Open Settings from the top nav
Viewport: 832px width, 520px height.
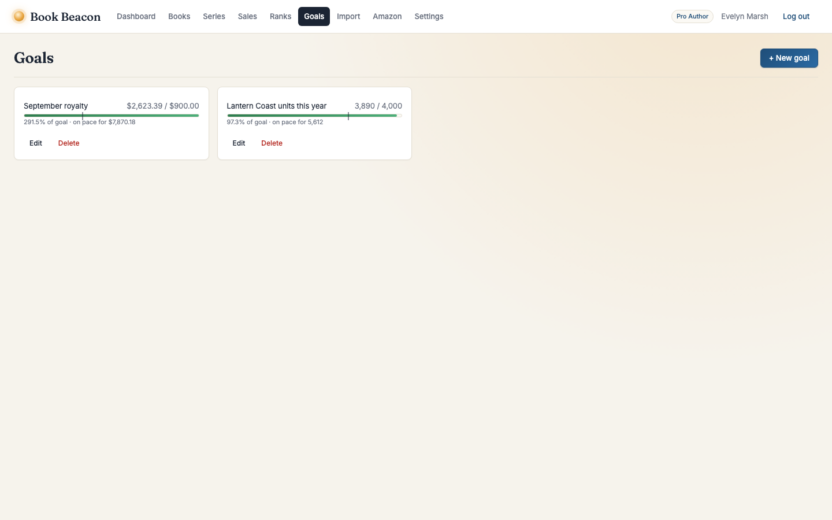pos(429,16)
